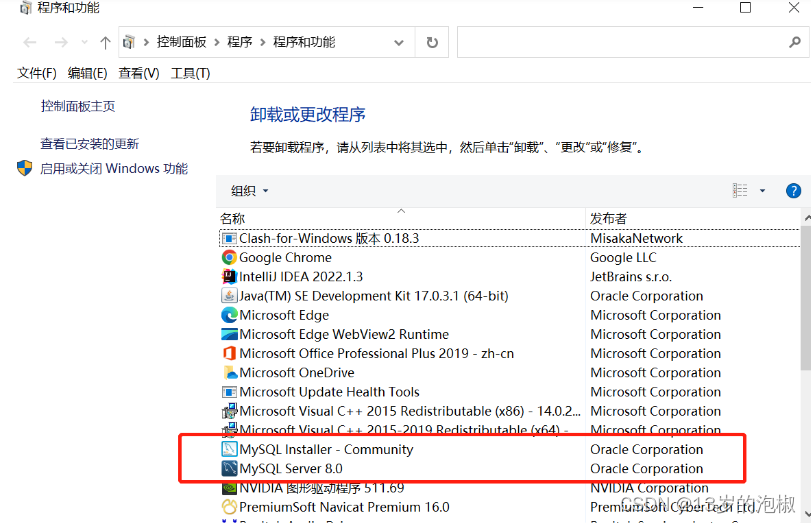
Task: Open the 编辑(E) menu
Action: [87, 73]
